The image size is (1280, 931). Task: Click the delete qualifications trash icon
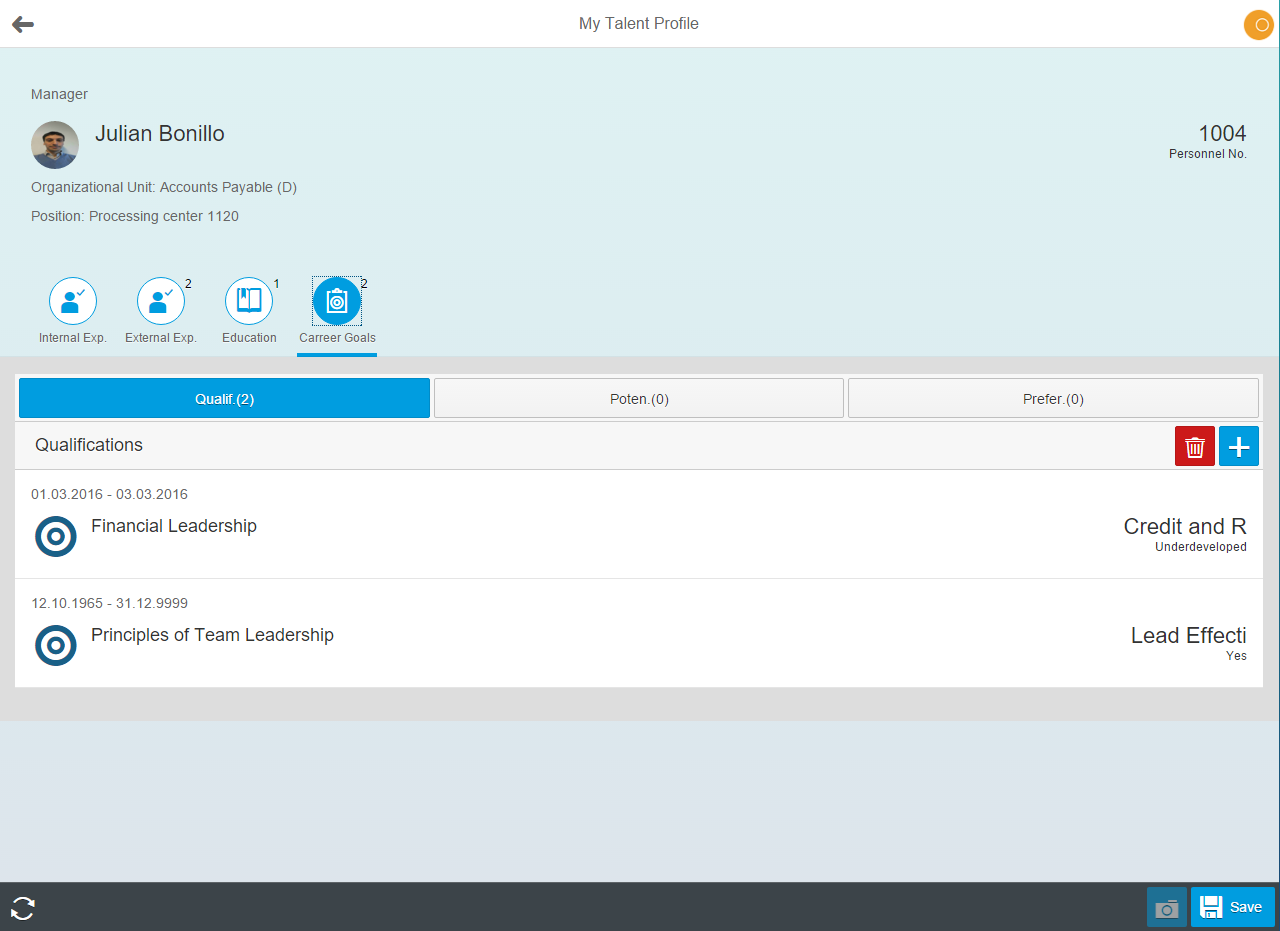click(1194, 446)
